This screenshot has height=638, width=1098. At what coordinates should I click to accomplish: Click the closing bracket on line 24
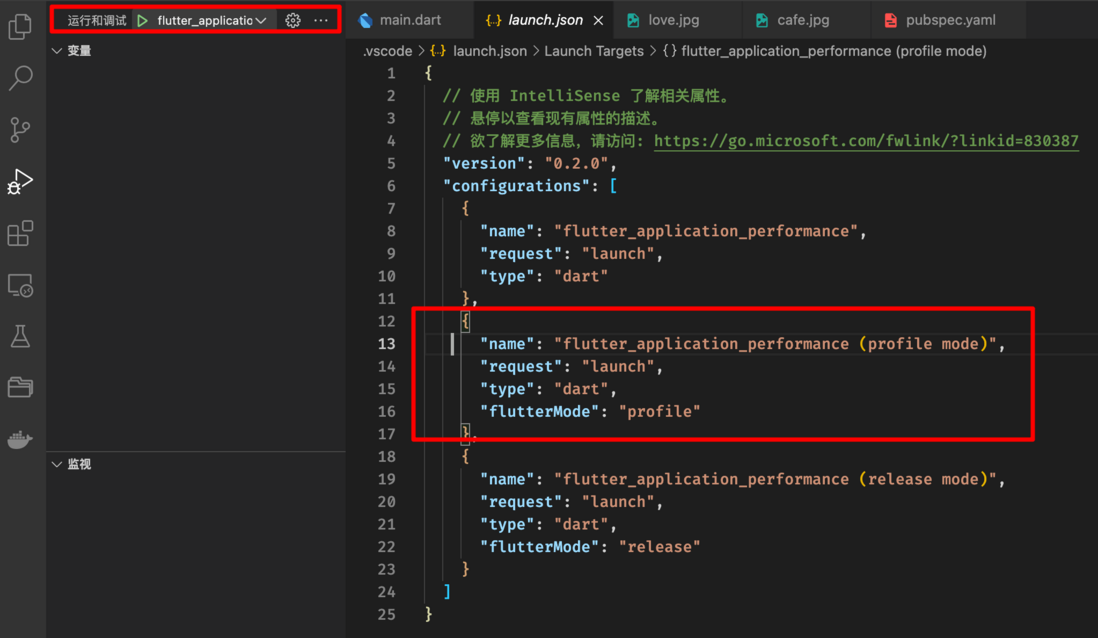coord(447,592)
